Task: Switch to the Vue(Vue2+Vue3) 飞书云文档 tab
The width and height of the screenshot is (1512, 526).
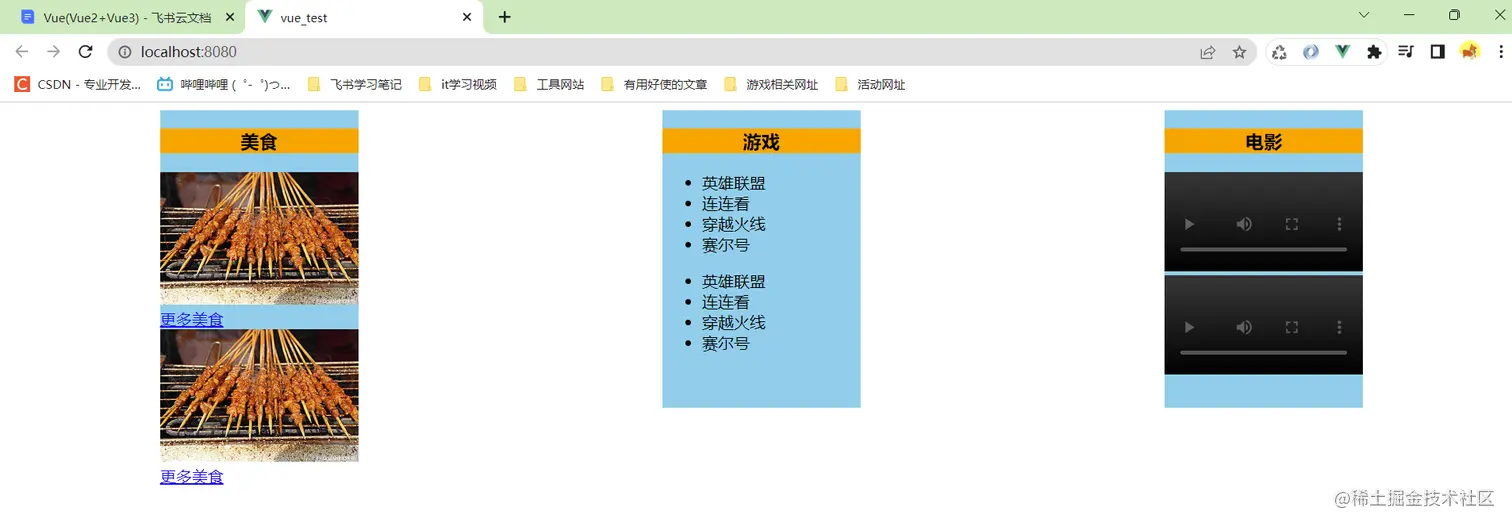Action: click(x=122, y=17)
